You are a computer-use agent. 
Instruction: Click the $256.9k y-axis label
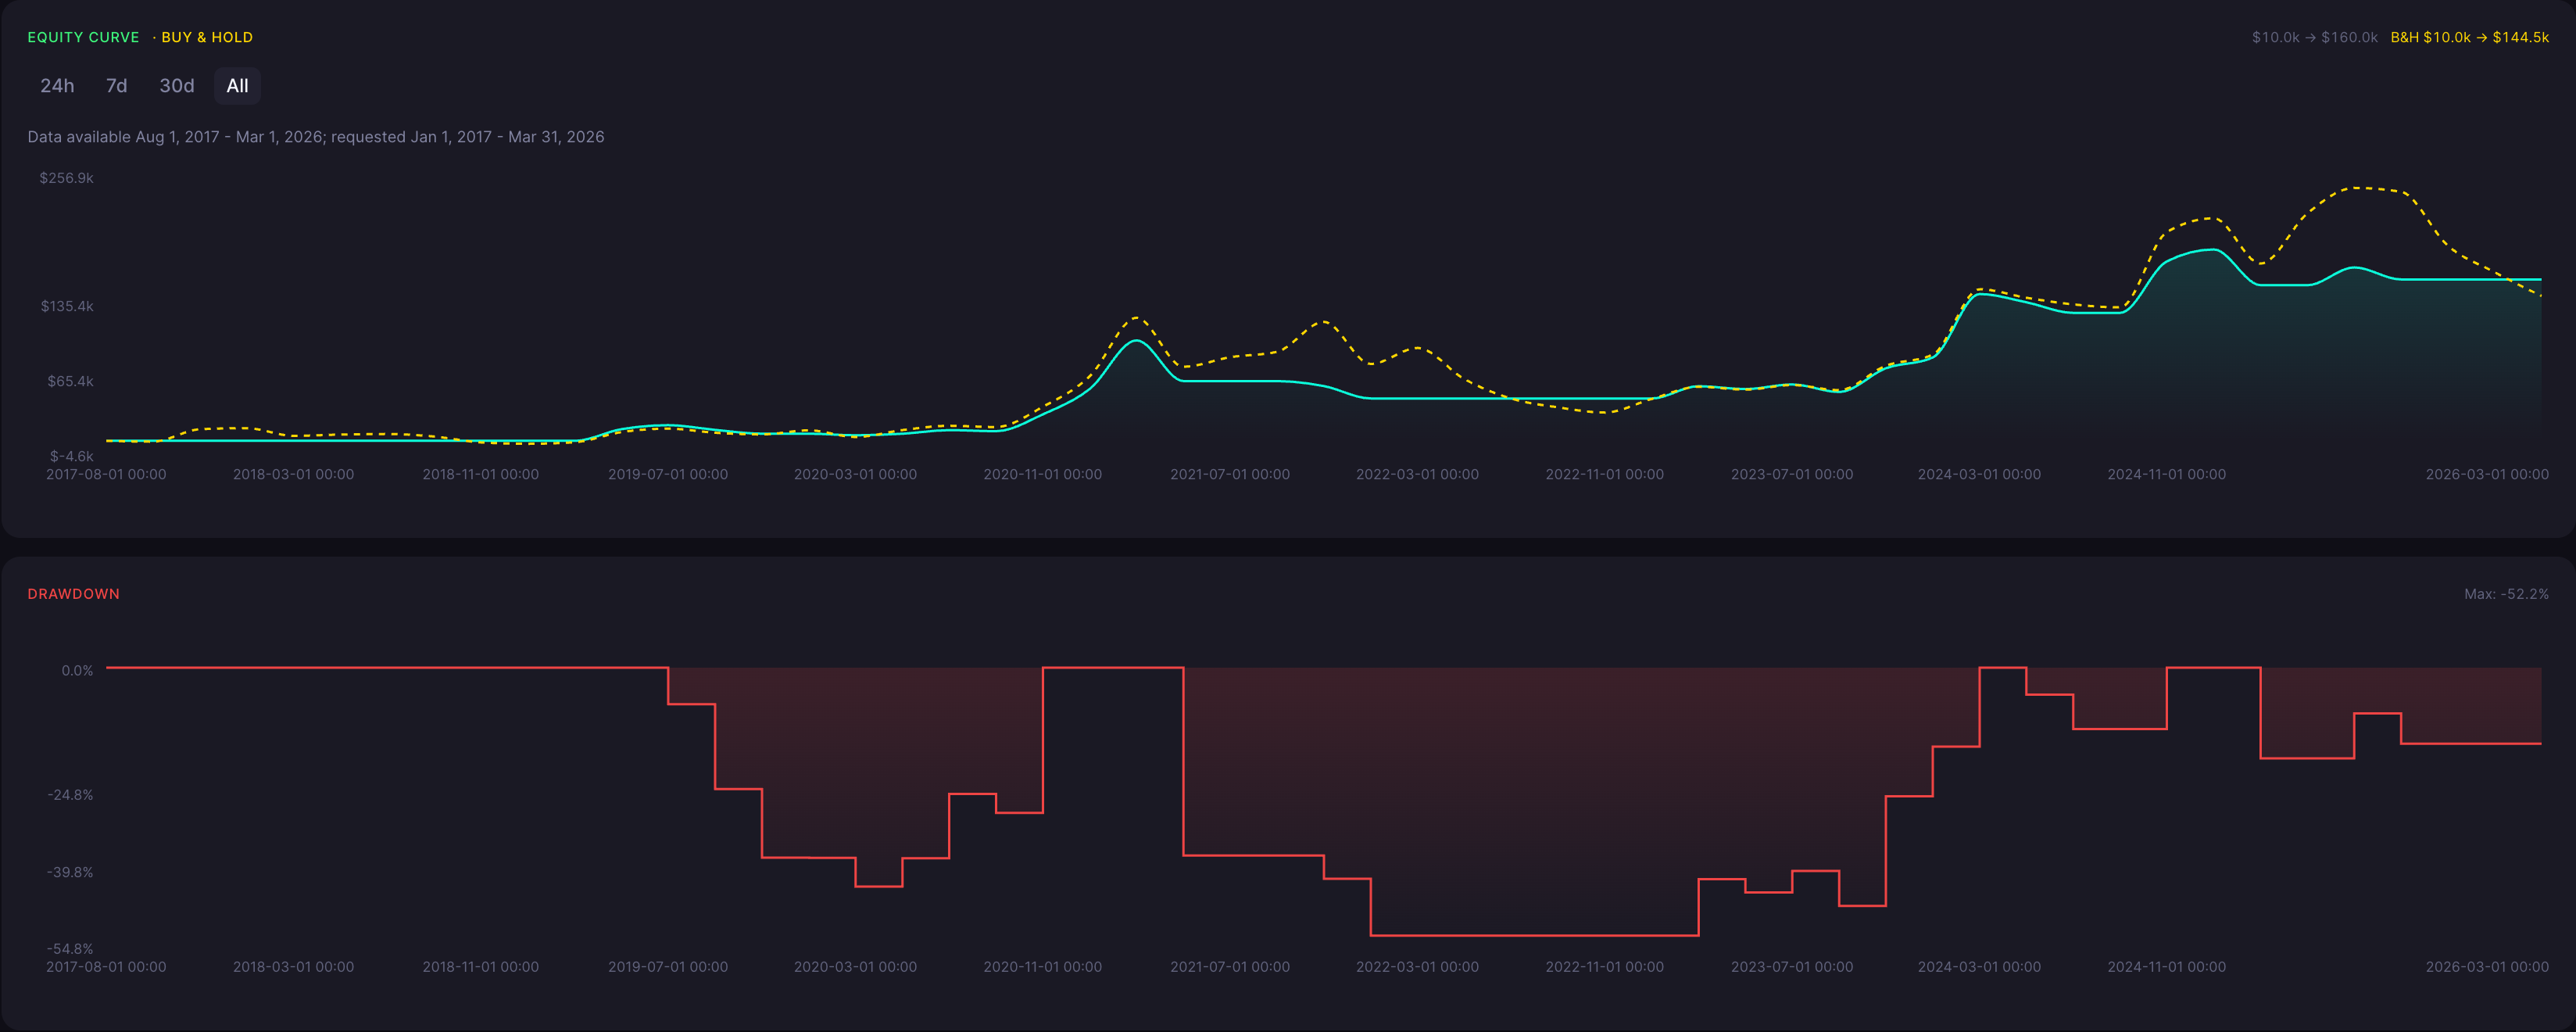[66, 178]
